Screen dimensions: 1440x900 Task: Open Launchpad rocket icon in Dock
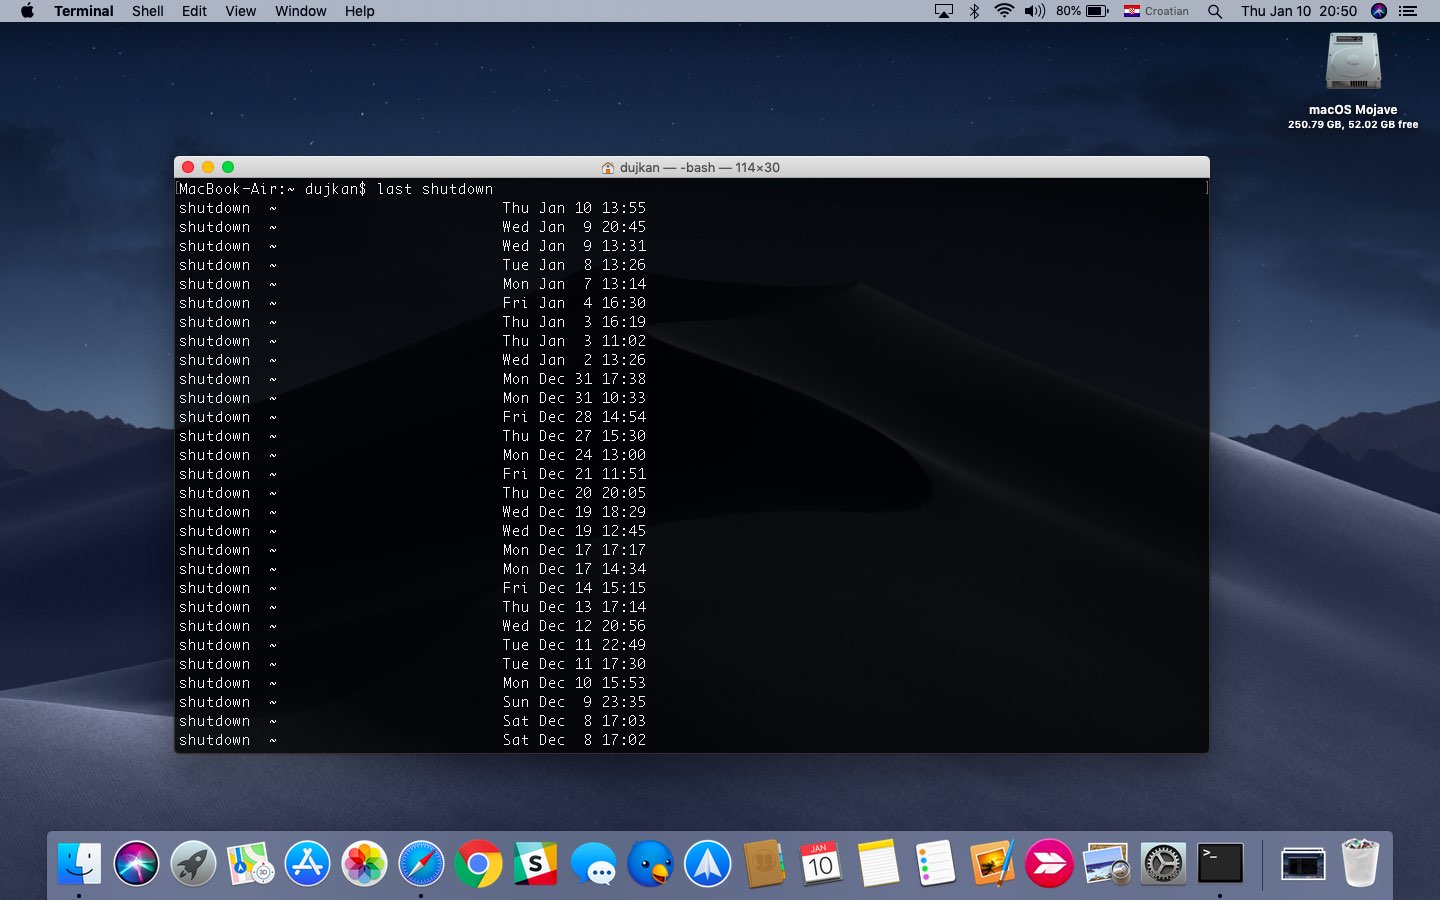pyautogui.click(x=193, y=863)
